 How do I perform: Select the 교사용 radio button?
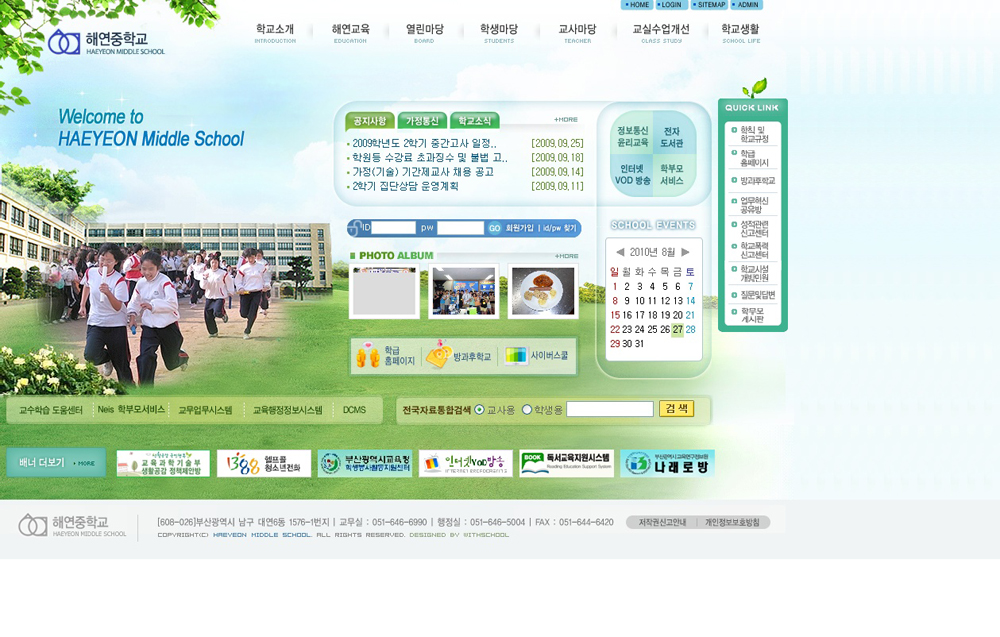click(480, 409)
